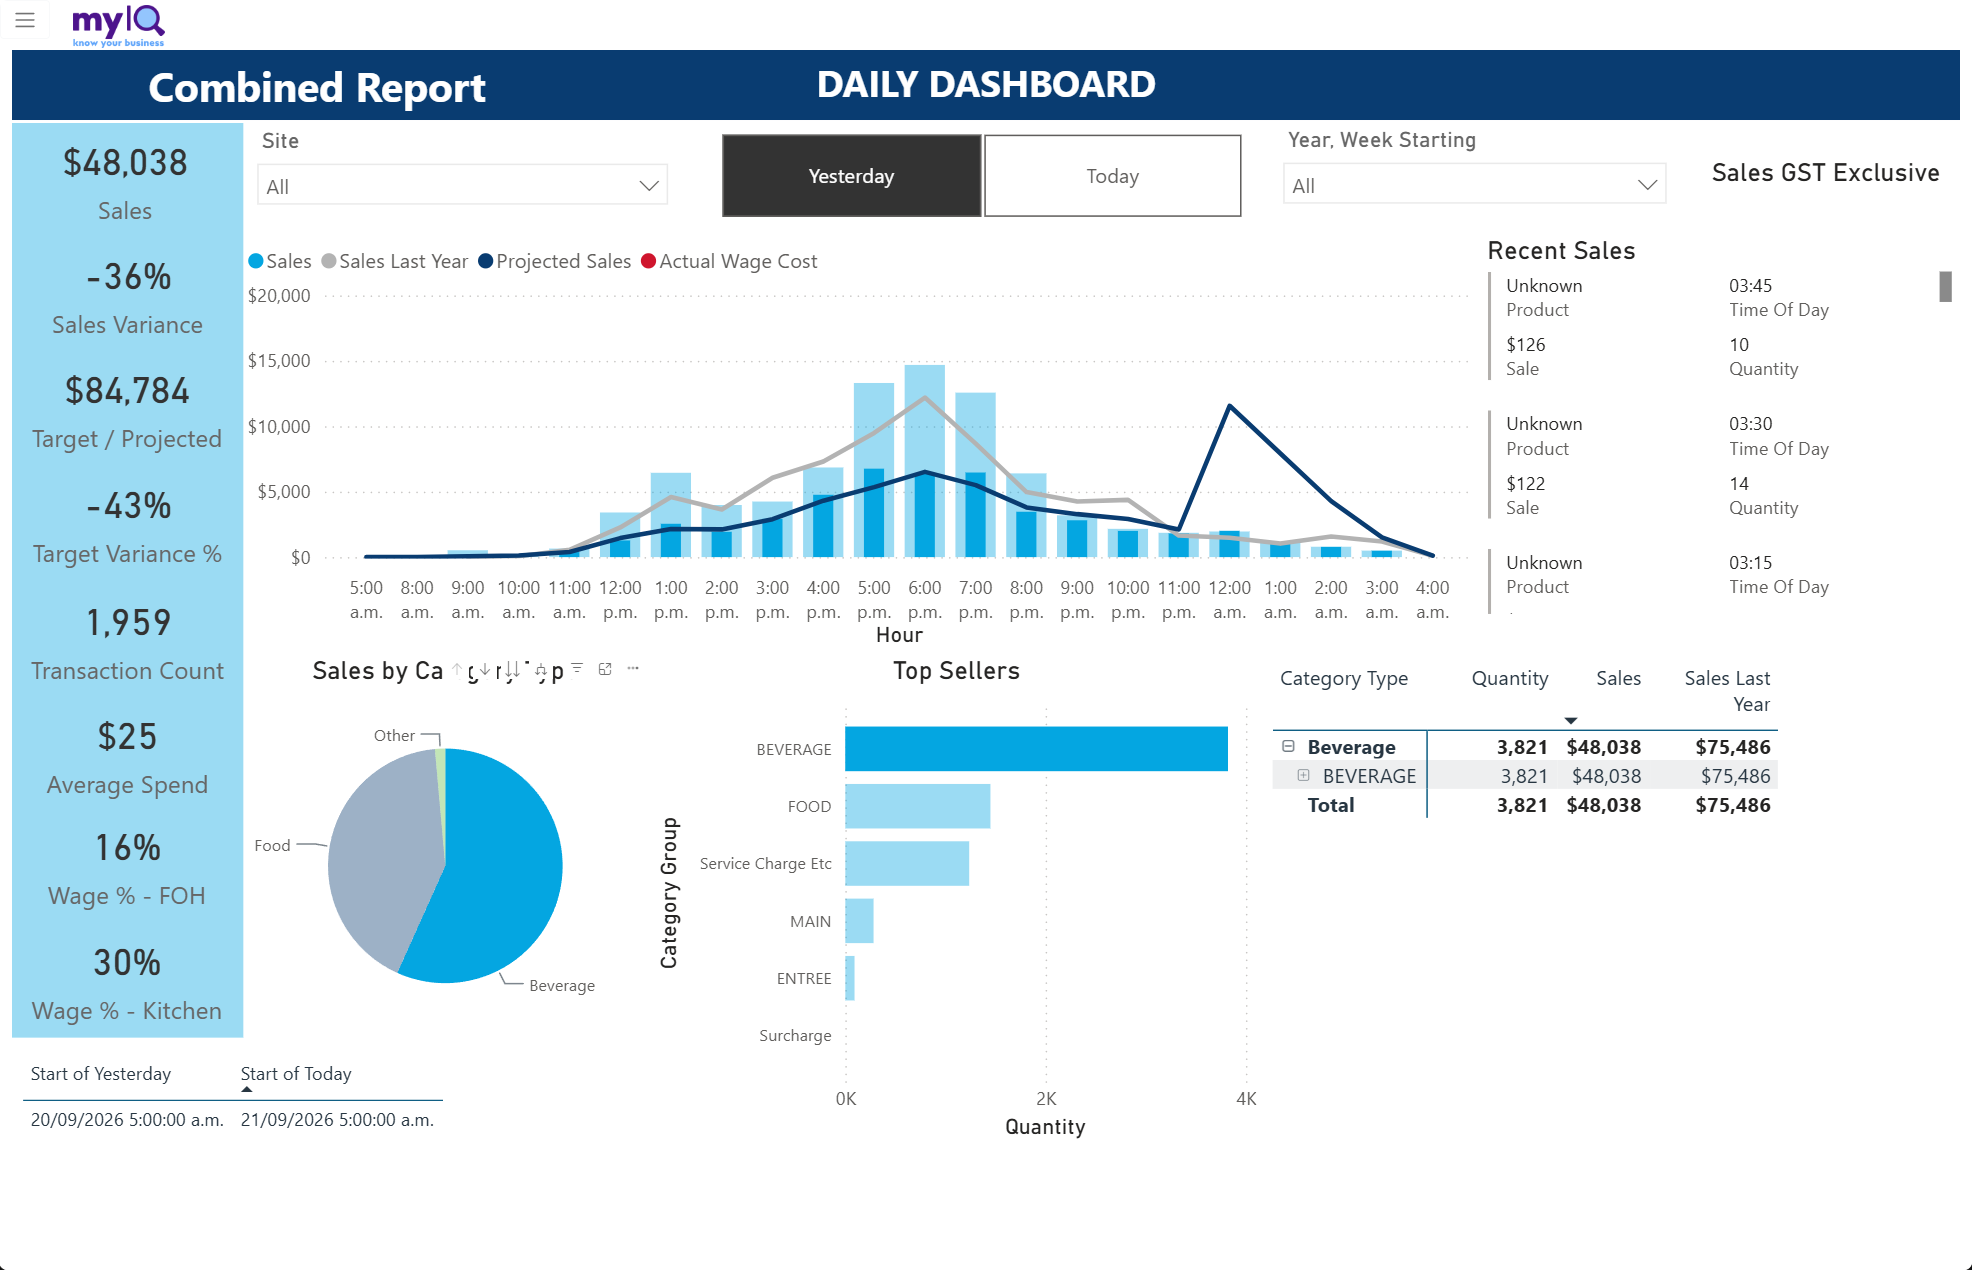Click the Other label on pie chart
The width and height of the screenshot is (1972, 1270).
point(394,735)
